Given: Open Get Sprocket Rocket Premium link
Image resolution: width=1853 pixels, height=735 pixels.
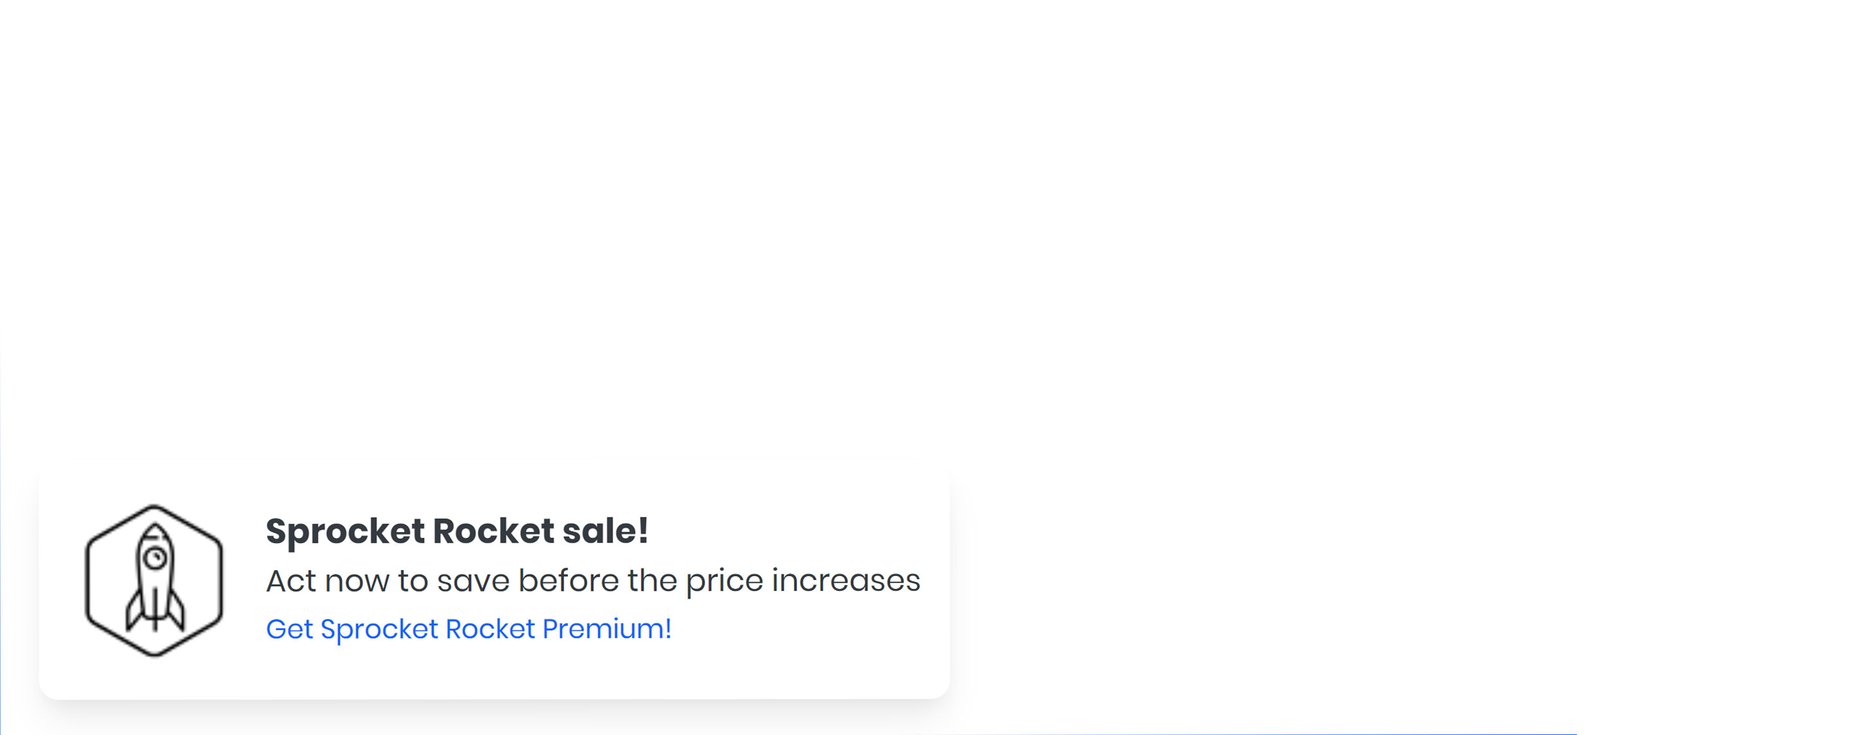Looking at the screenshot, I should 468,629.
